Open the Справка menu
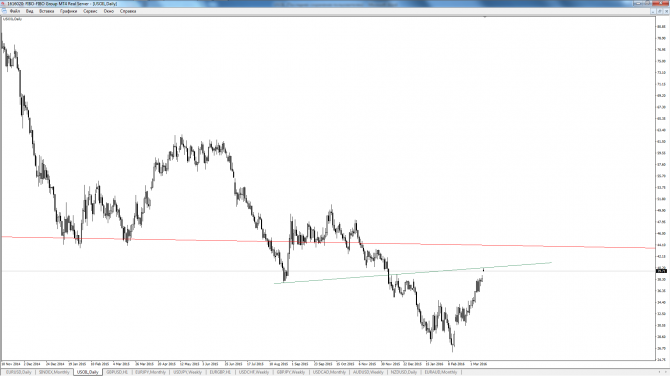This screenshot has width=670, height=376. pos(128,11)
